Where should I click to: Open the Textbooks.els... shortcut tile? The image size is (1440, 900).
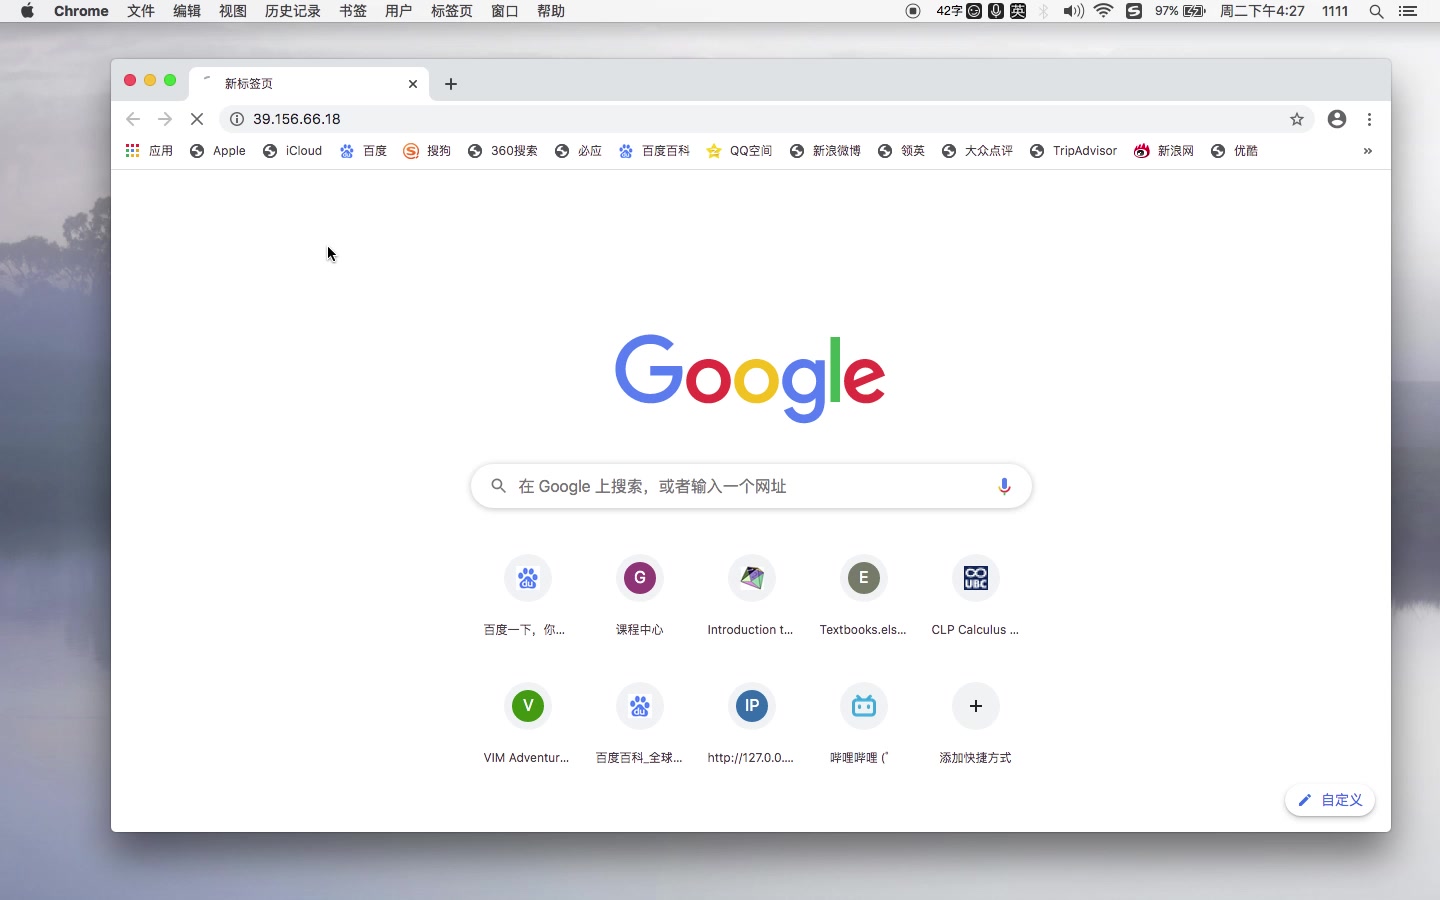tap(863, 596)
